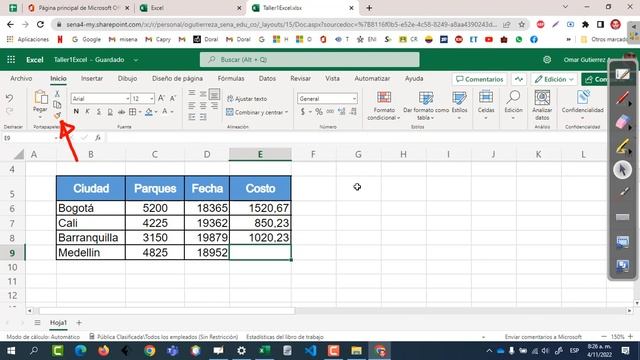Click the decrease decimals icon

coord(353,111)
